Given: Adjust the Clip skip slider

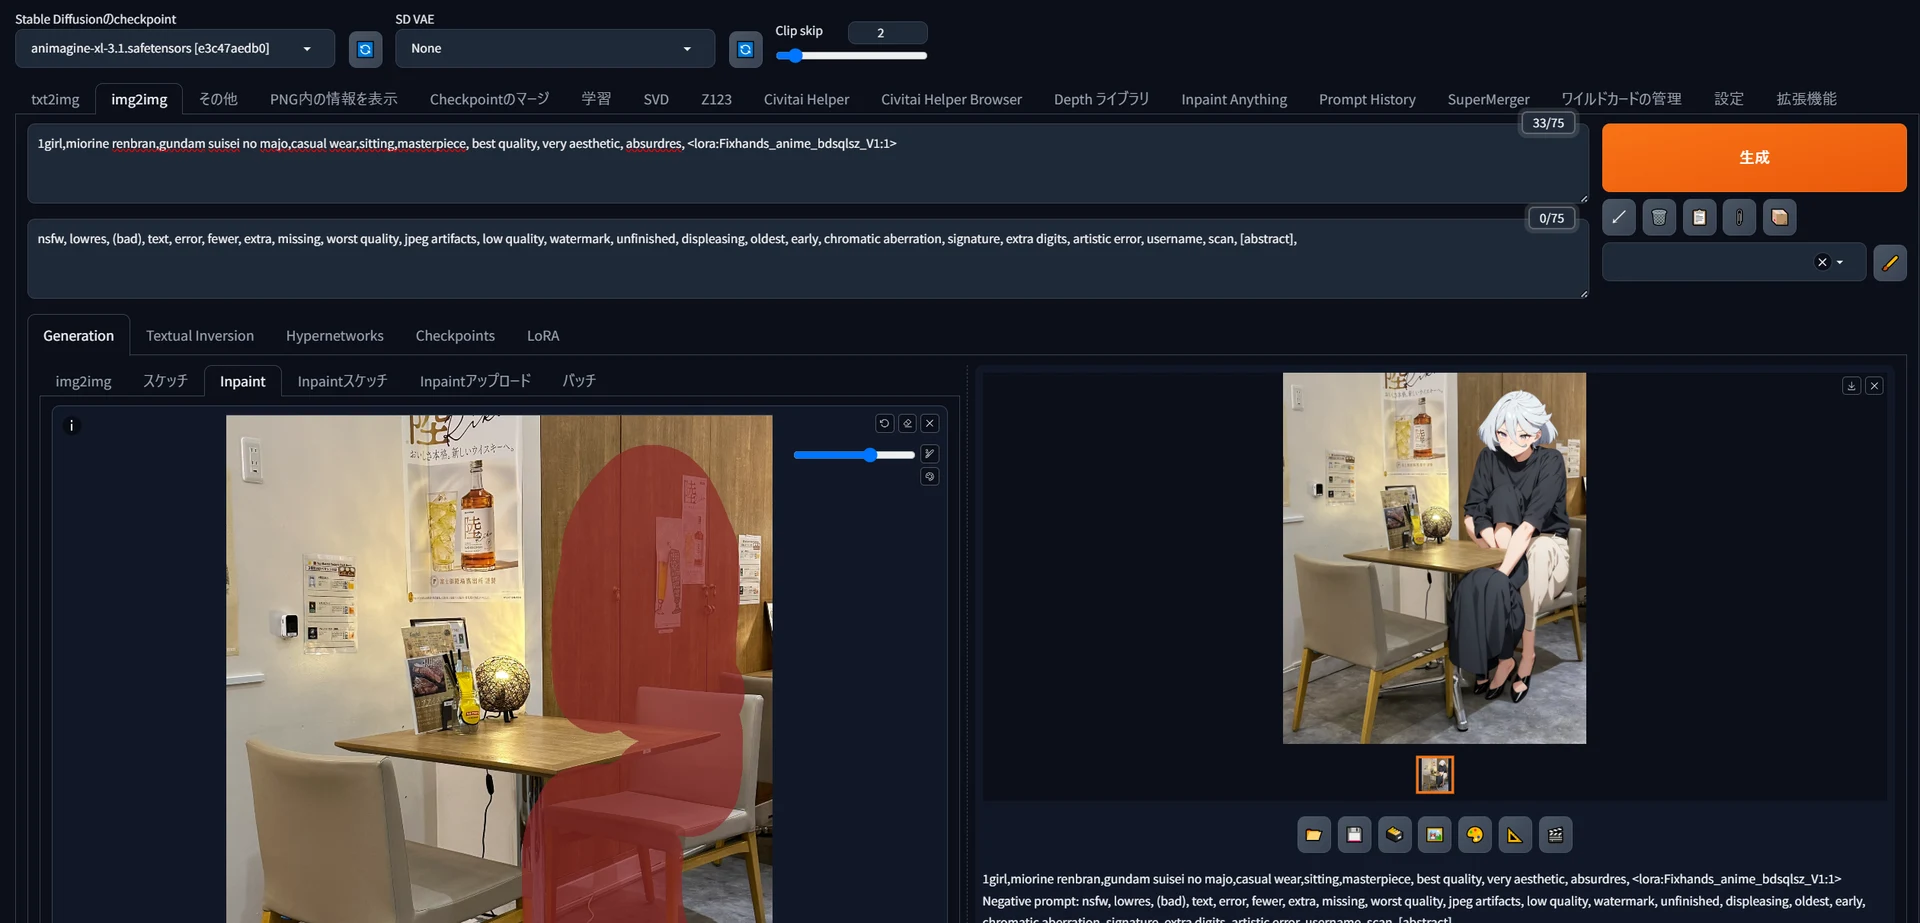Looking at the screenshot, I should pyautogui.click(x=851, y=56).
